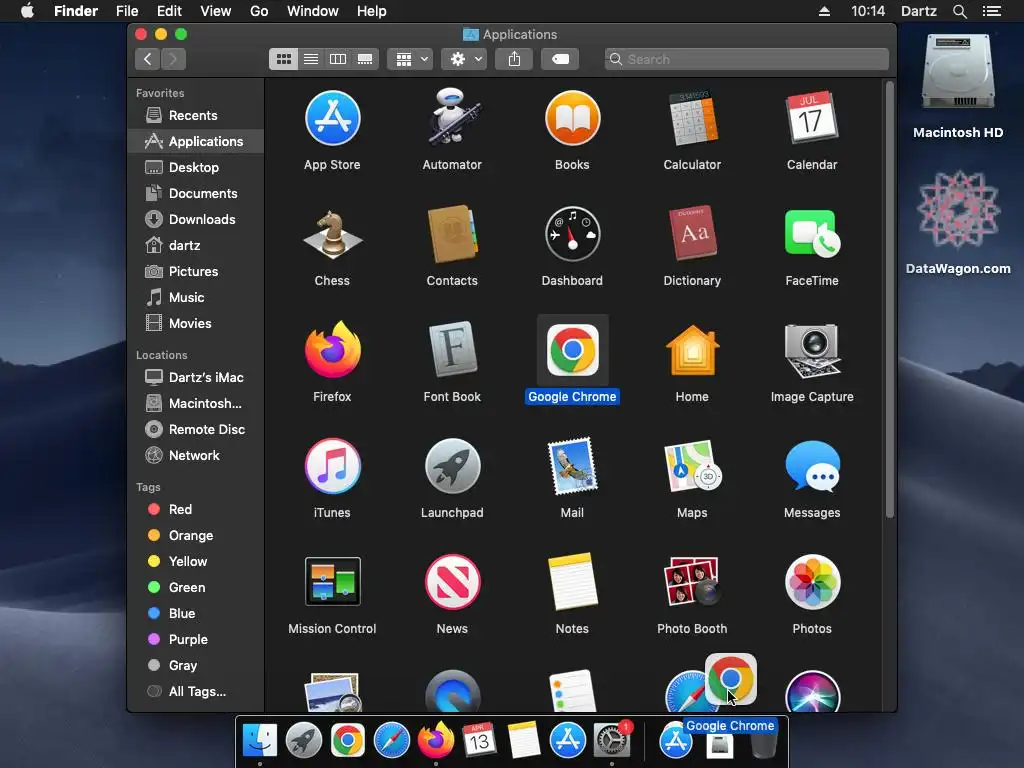Open Spotlight search in the menu bar
The image size is (1024, 768).
pyautogui.click(x=959, y=11)
